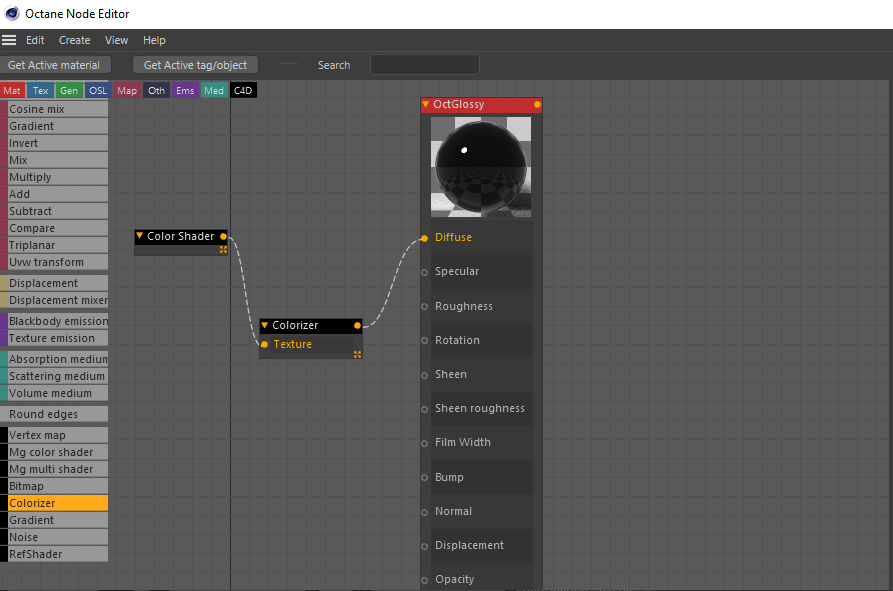Viewport: 893px width, 591px height.
Task: Click the Displacement input port on OctGlossy
Action: 424,547
